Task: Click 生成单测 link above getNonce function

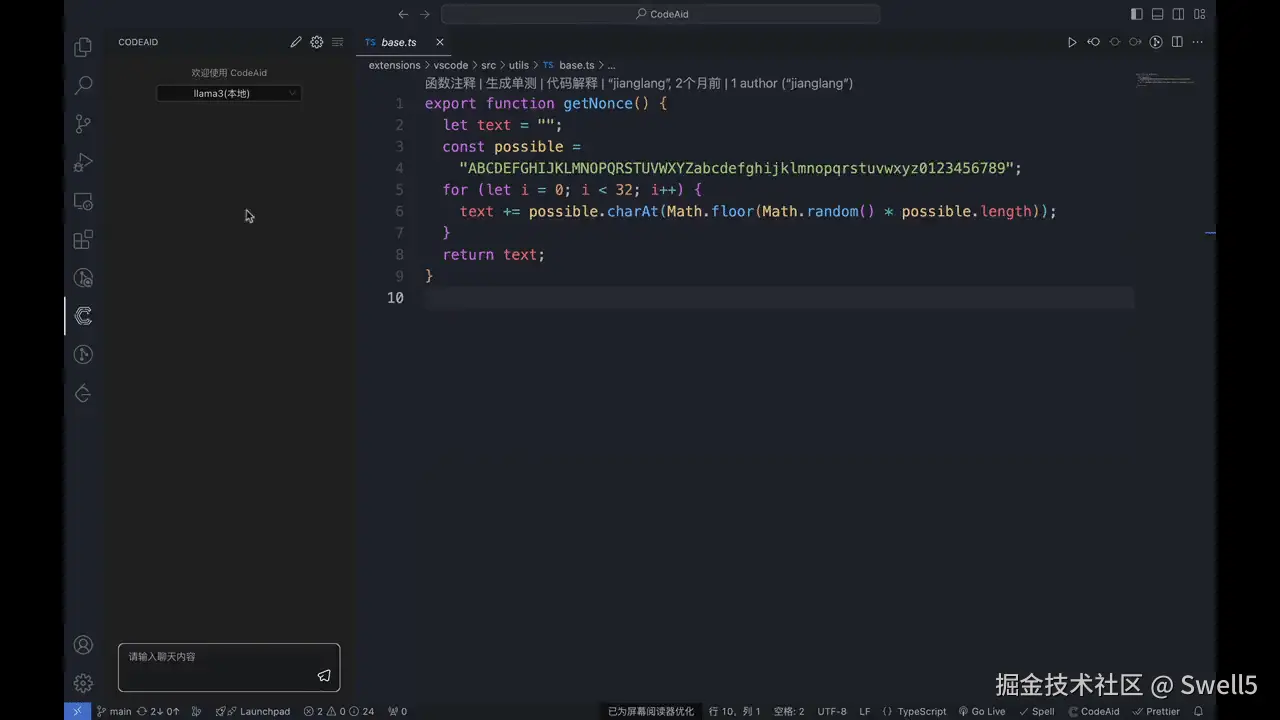Action: click(x=509, y=83)
